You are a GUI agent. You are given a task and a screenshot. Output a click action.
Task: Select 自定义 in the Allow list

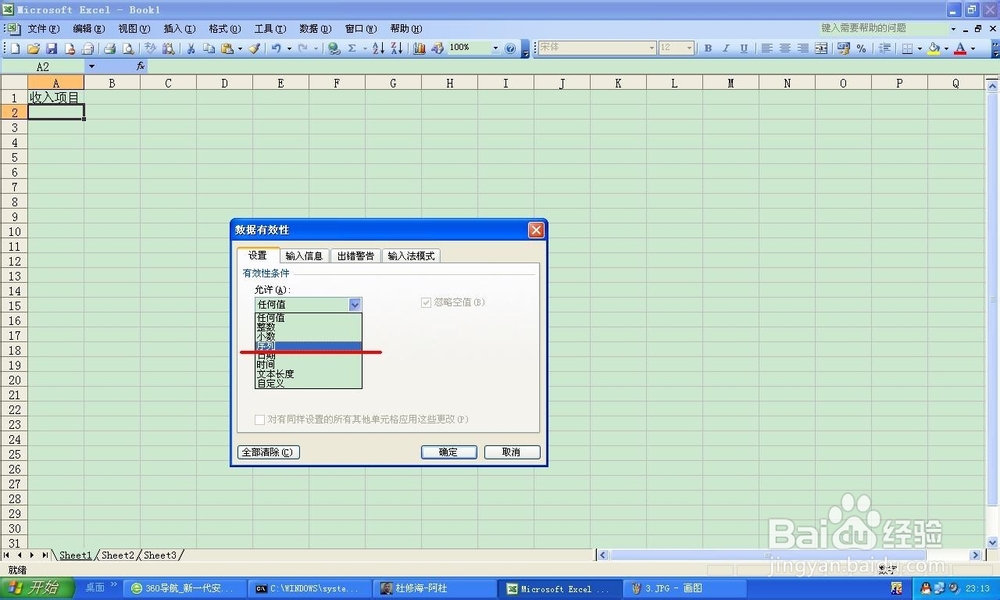308,383
